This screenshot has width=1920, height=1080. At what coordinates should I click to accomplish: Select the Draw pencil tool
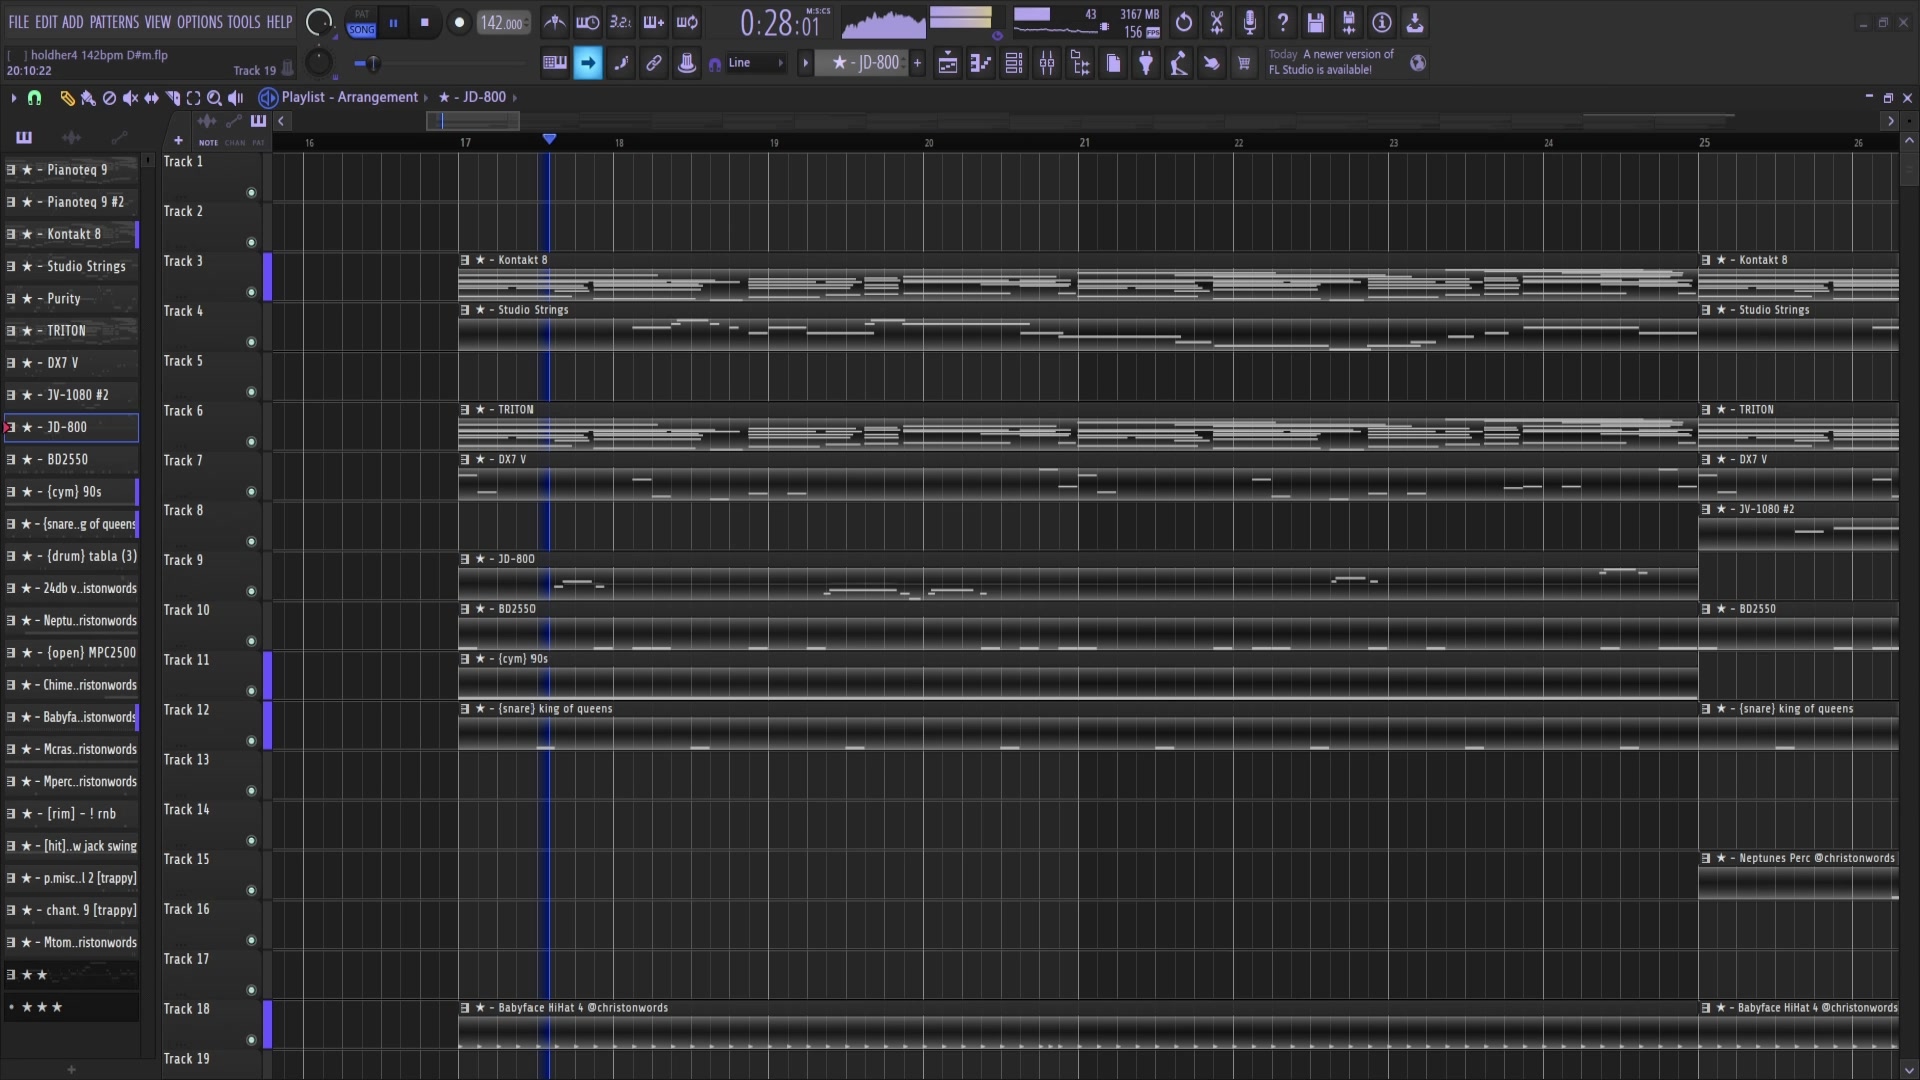(x=67, y=98)
